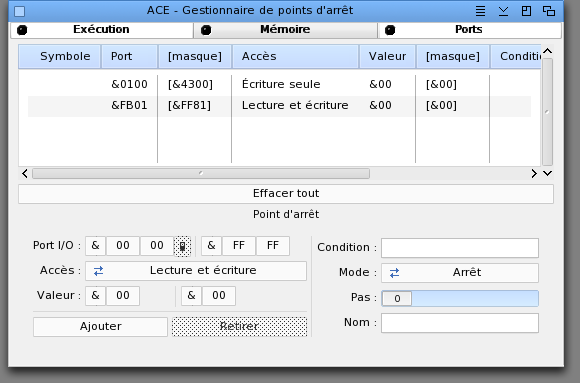Viewport: 580px width, 383px height.
Task: Click the list's scroll down arrow
Action: (x=547, y=173)
